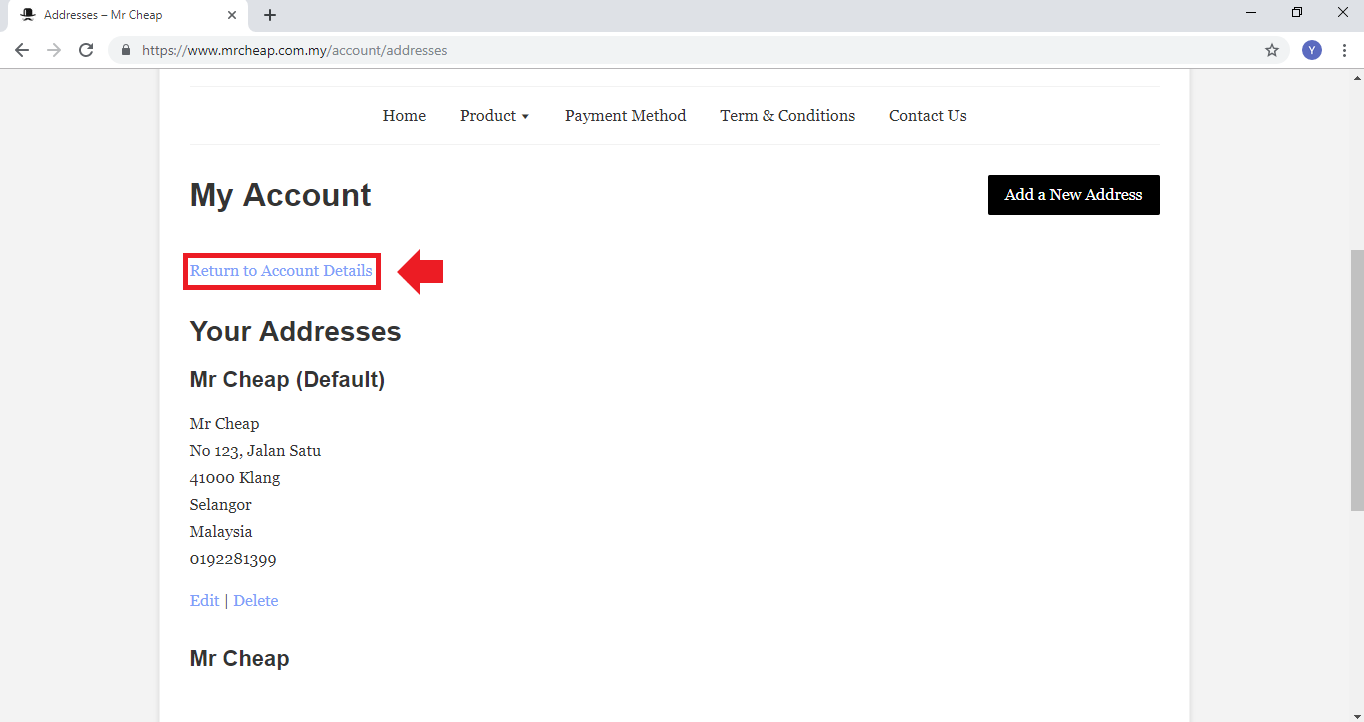Restore down the Chrome window

pos(1297,13)
